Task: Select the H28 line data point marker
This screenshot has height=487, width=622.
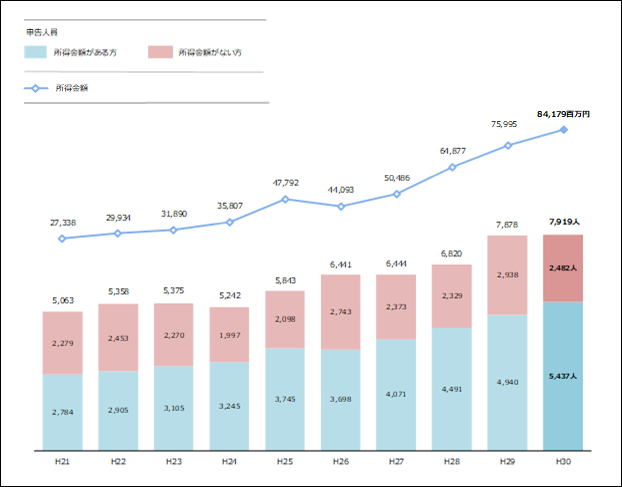Action: [452, 167]
